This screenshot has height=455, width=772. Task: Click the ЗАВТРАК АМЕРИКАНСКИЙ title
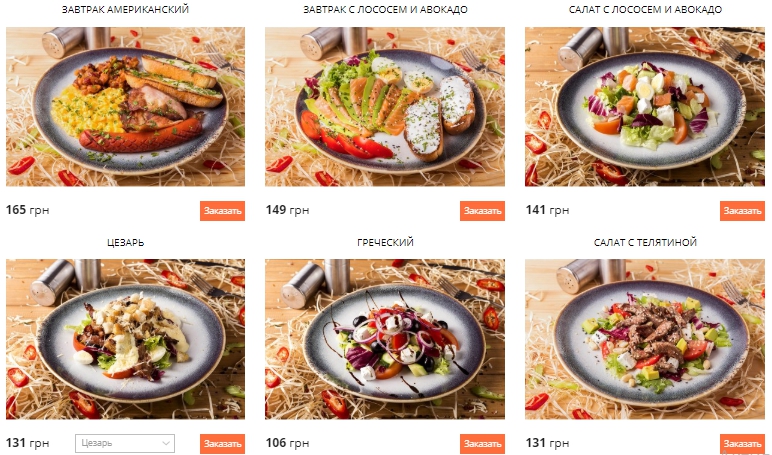[x=125, y=9]
